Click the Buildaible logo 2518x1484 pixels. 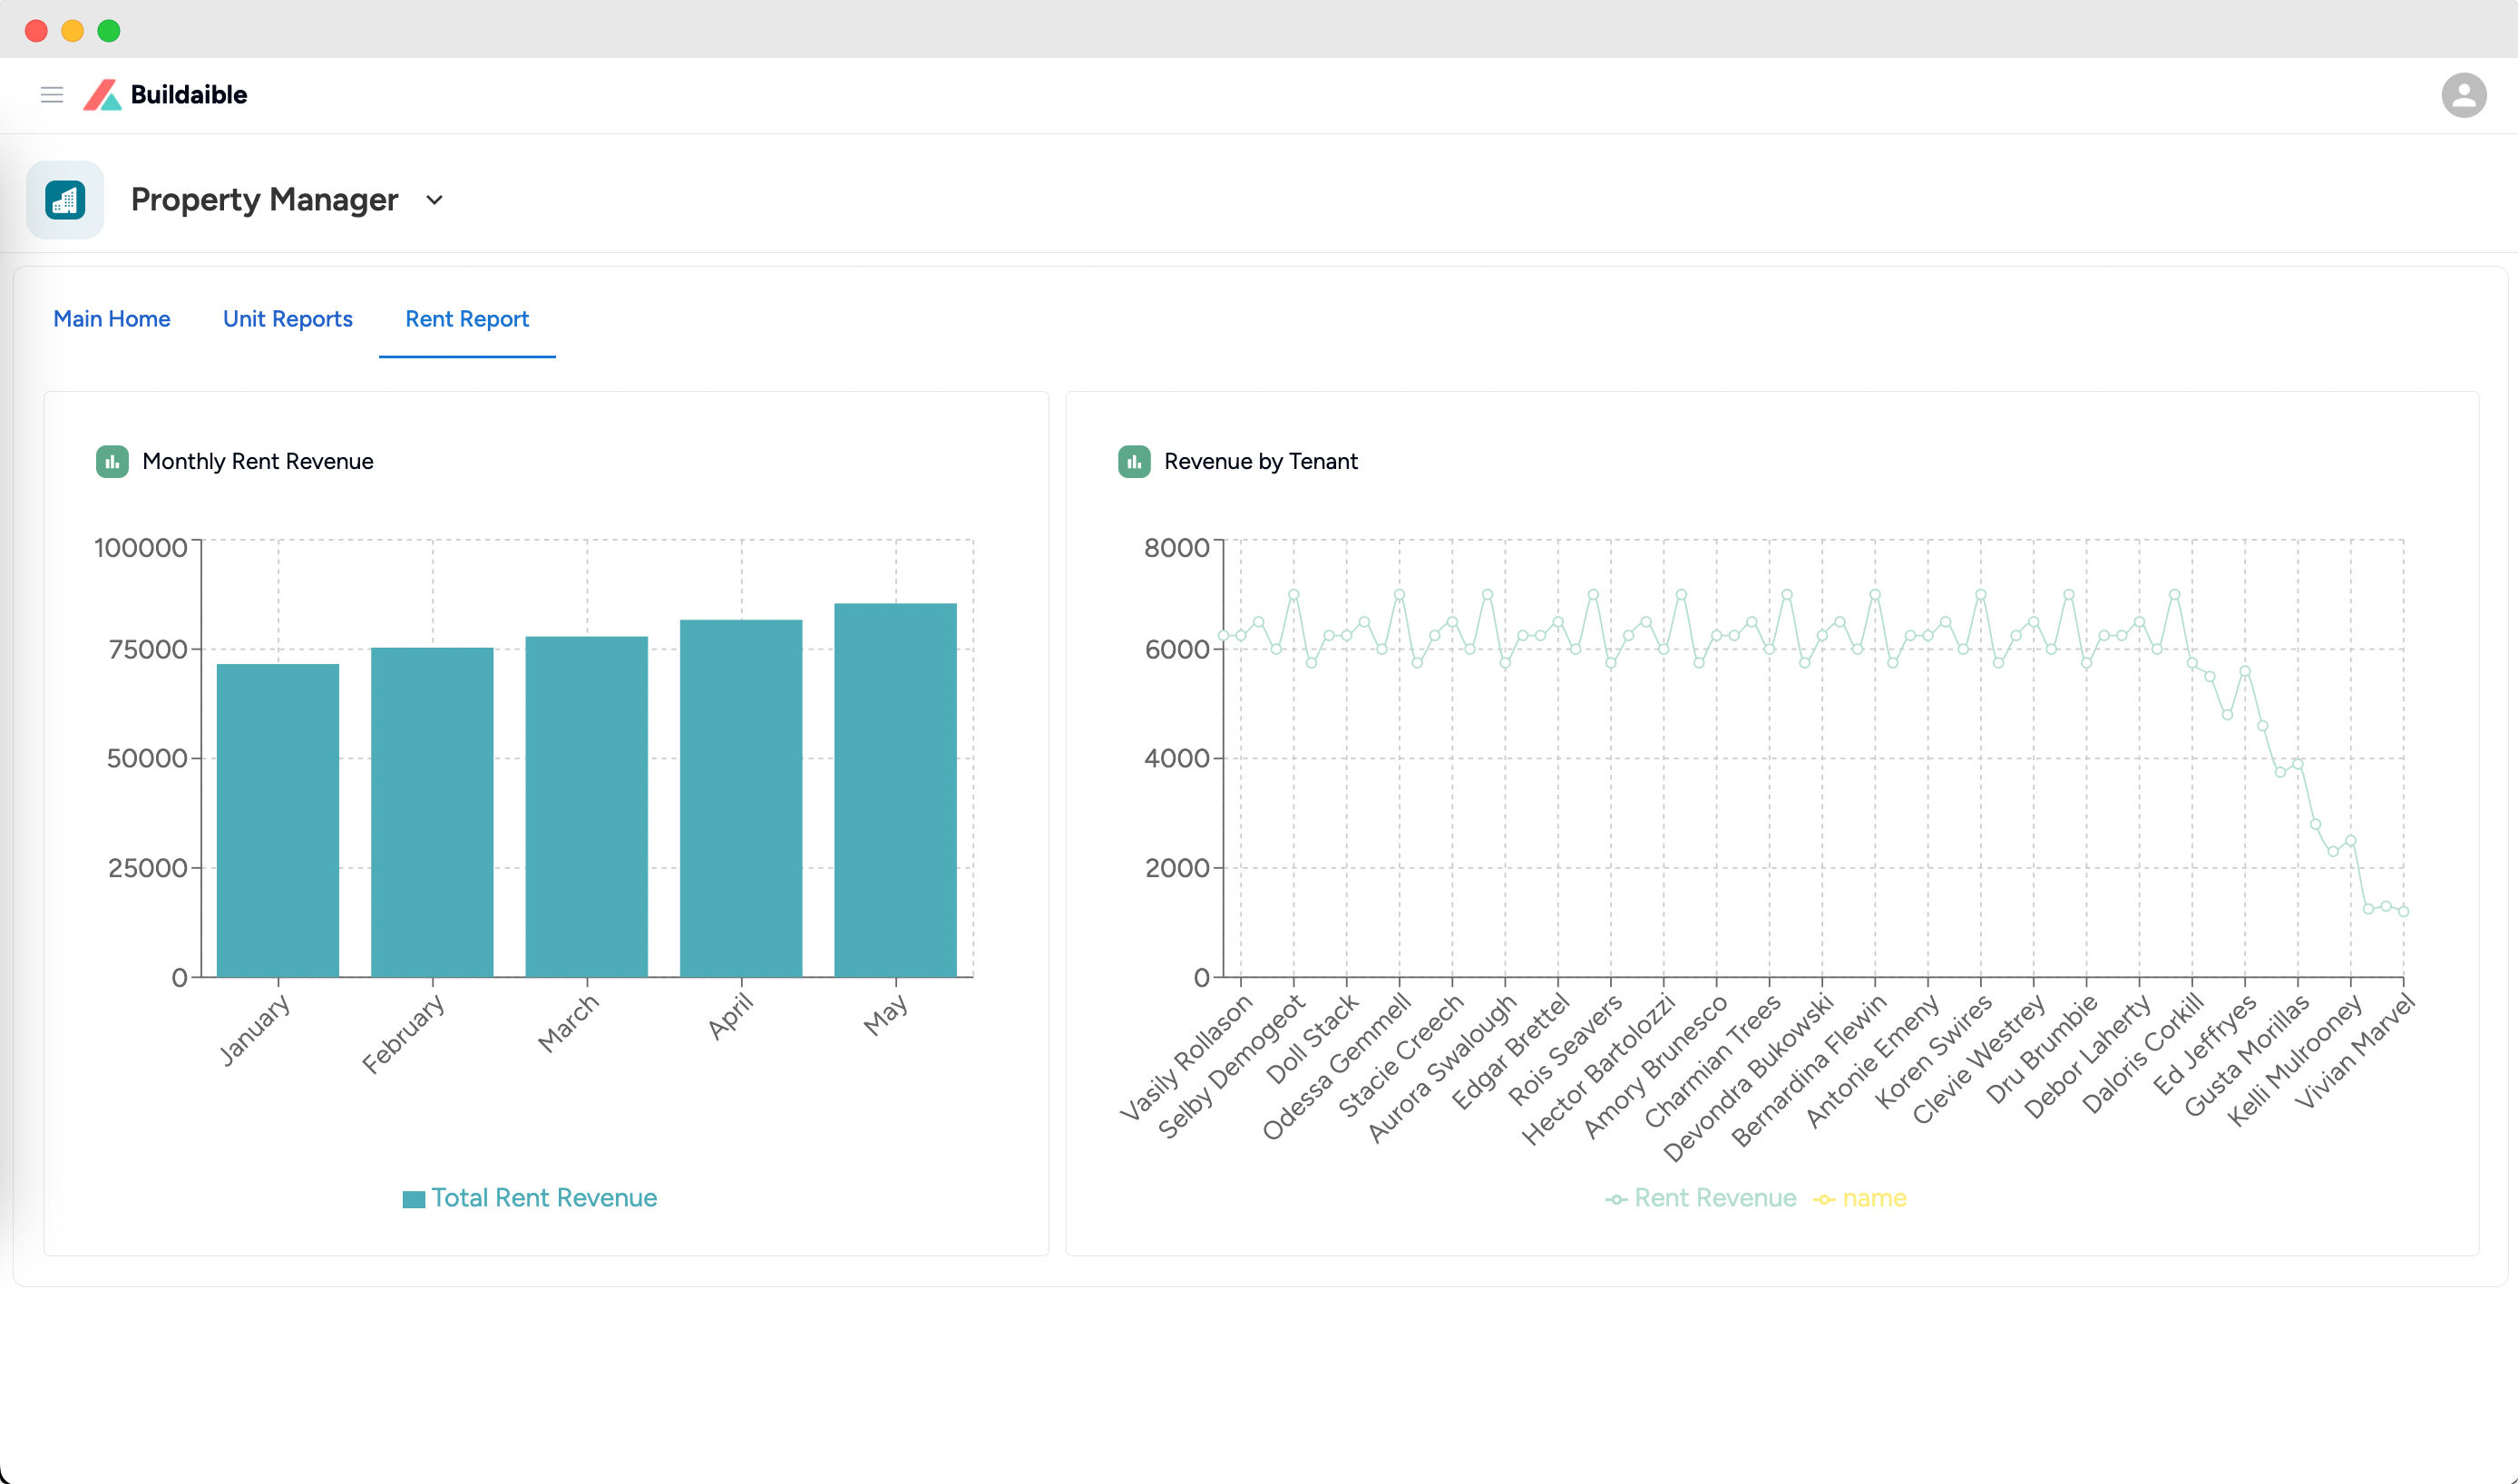[x=102, y=95]
